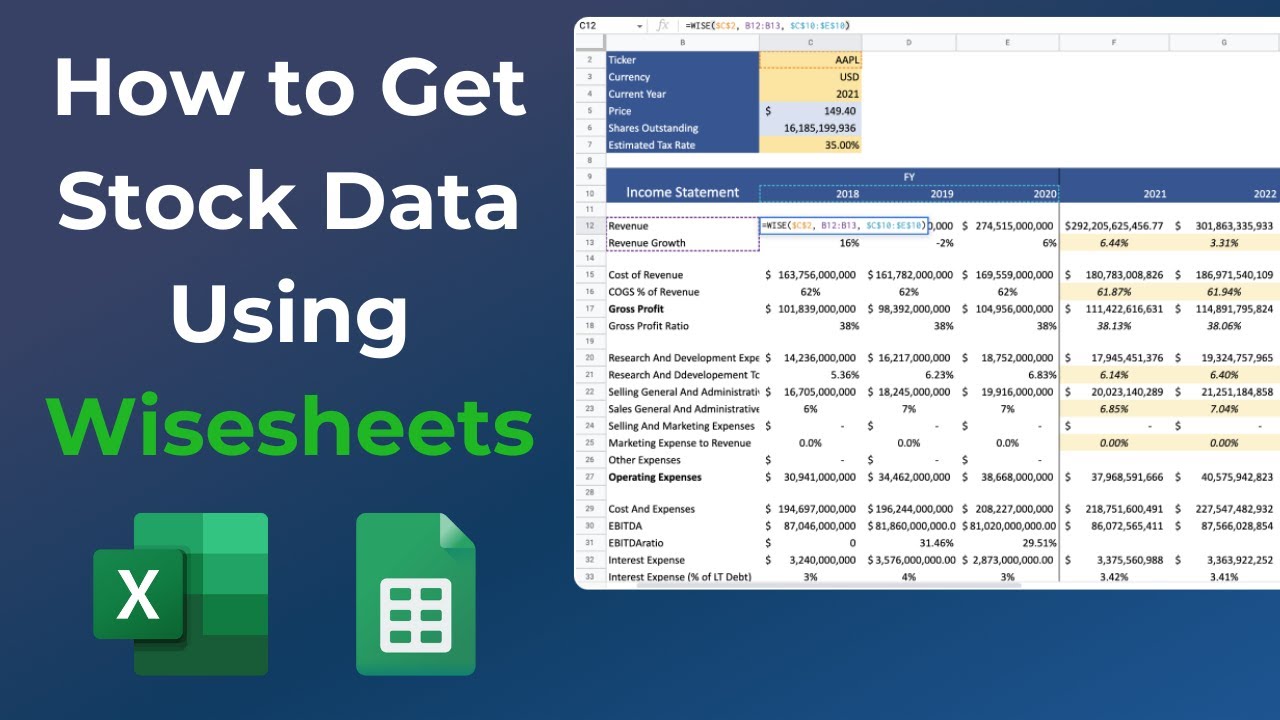The image size is (1280, 720).
Task: Select the EBITDA label cell
Action: 682,526
